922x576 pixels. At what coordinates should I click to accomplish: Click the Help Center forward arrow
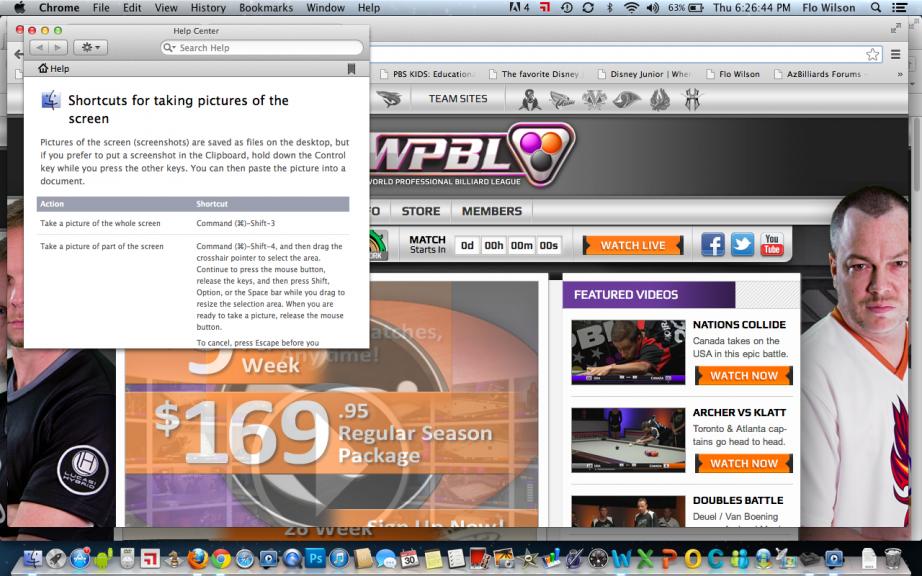(58, 48)
